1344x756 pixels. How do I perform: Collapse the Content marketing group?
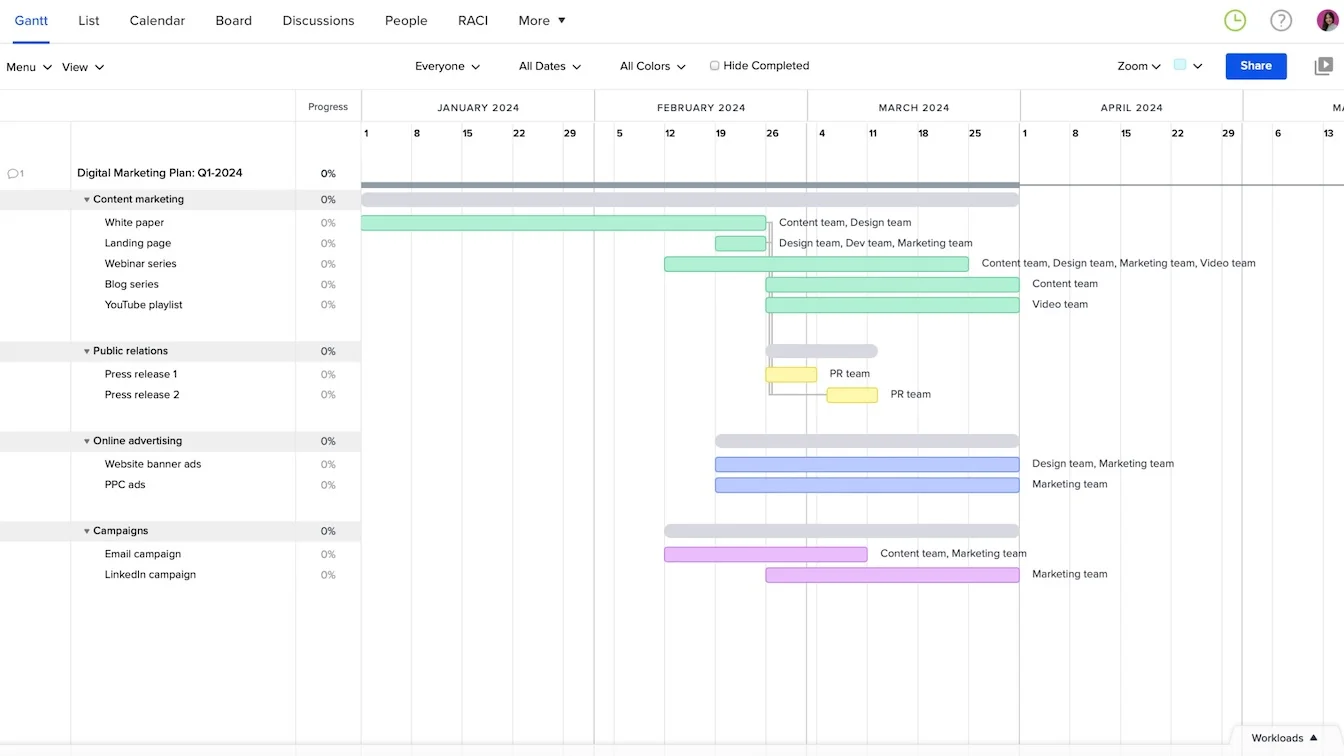87,199
